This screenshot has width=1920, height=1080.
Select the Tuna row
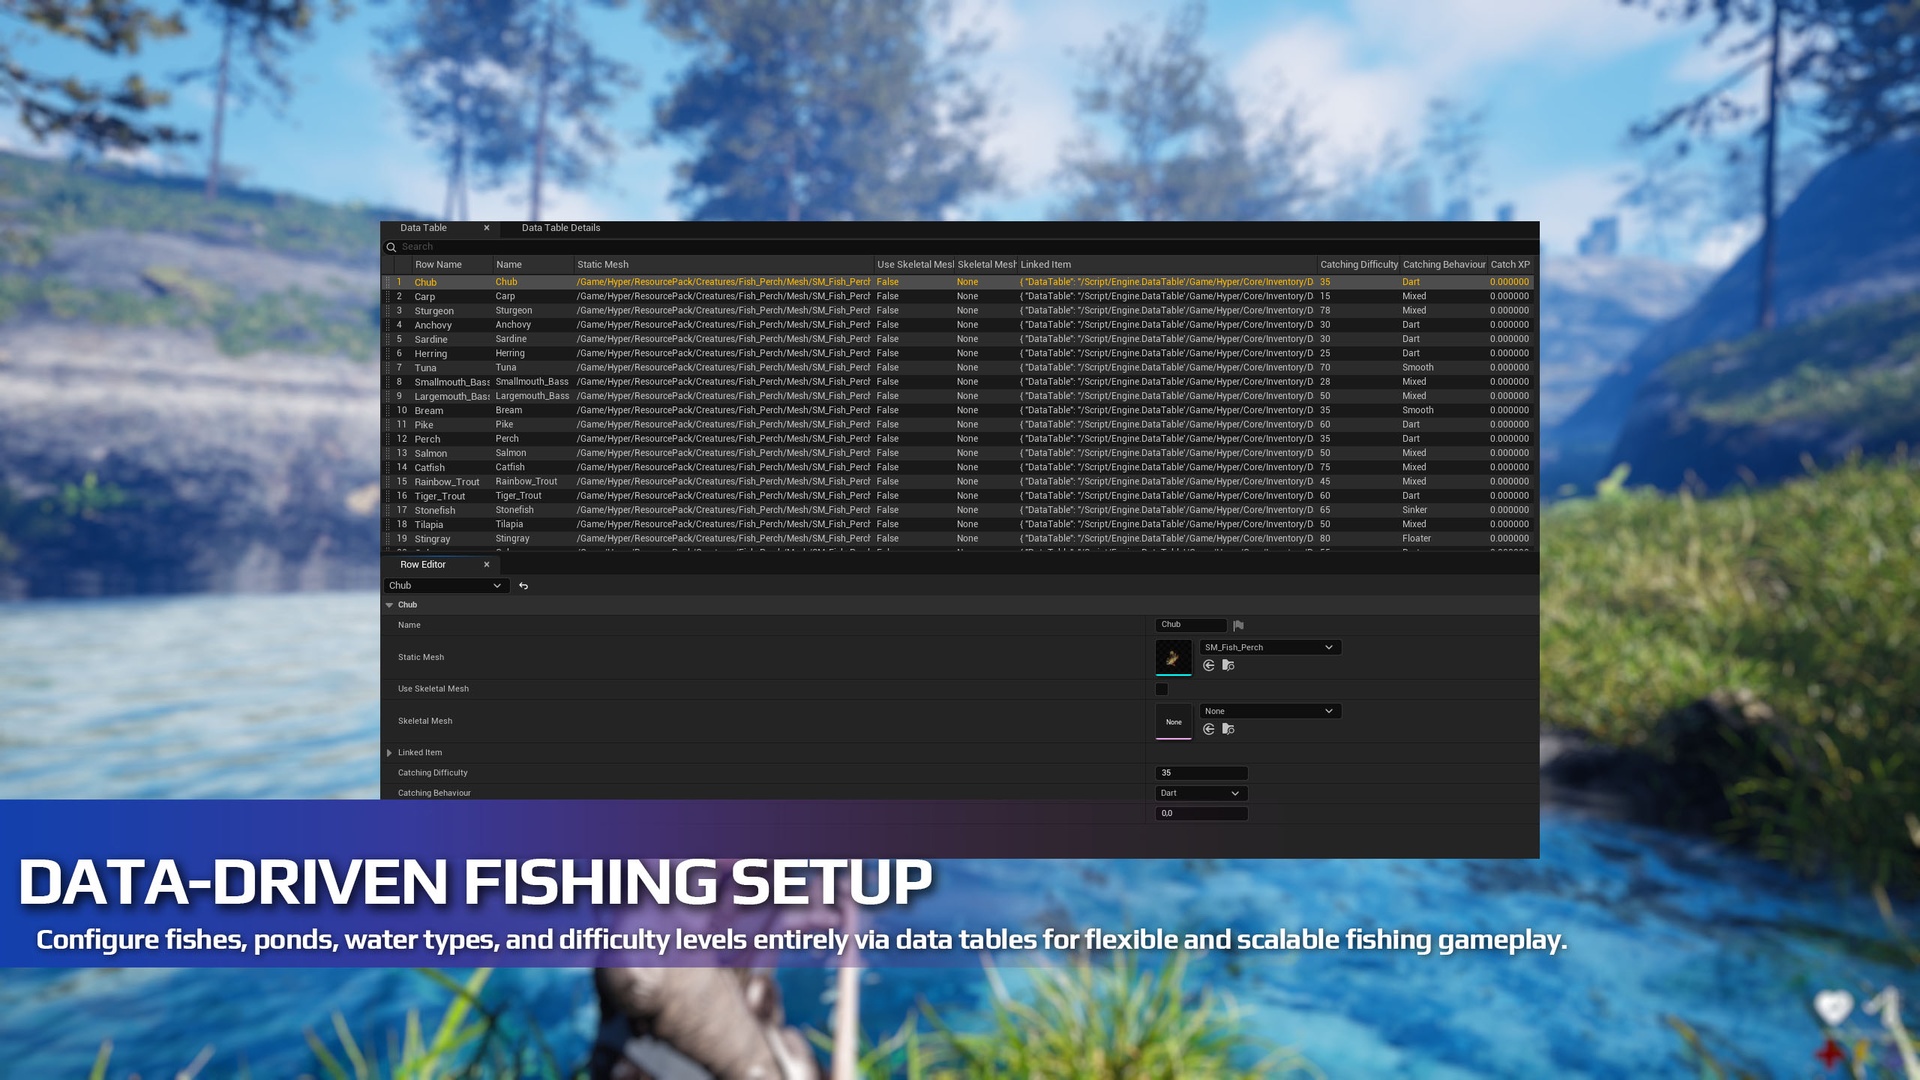pos(960,368)
